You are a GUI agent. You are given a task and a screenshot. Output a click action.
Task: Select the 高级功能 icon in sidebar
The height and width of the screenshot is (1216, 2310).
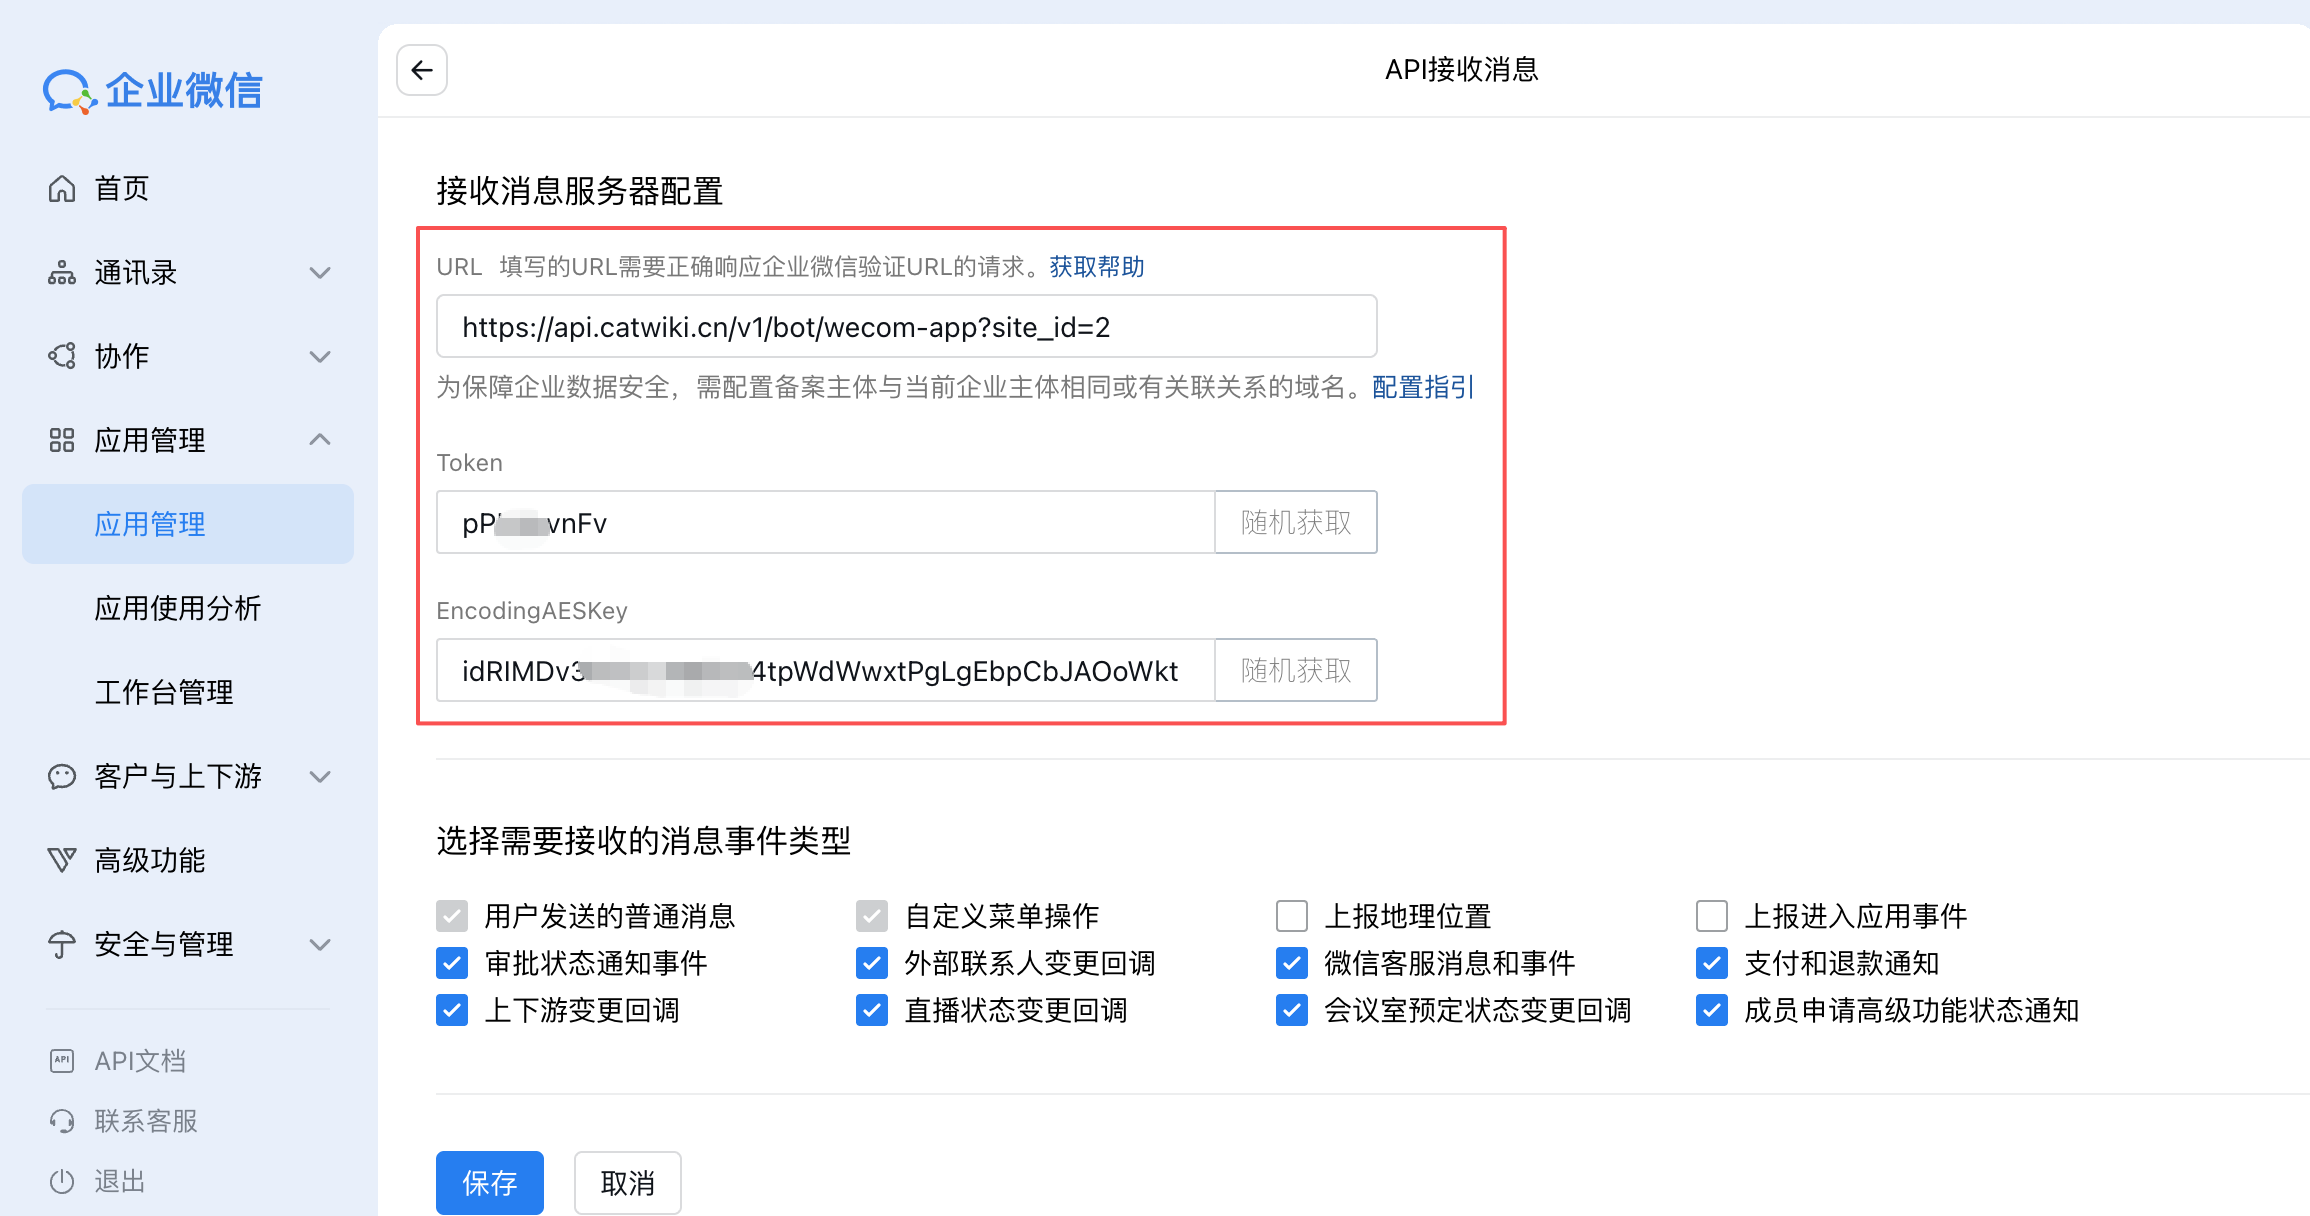(x=62, y=860)
